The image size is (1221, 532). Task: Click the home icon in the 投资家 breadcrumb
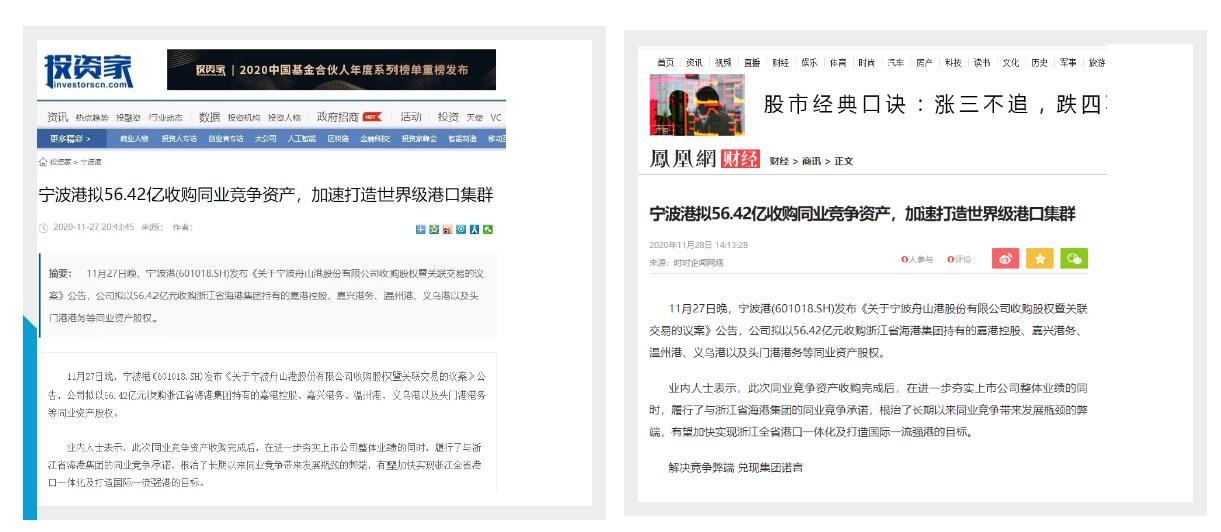click(x=42, y=160)
